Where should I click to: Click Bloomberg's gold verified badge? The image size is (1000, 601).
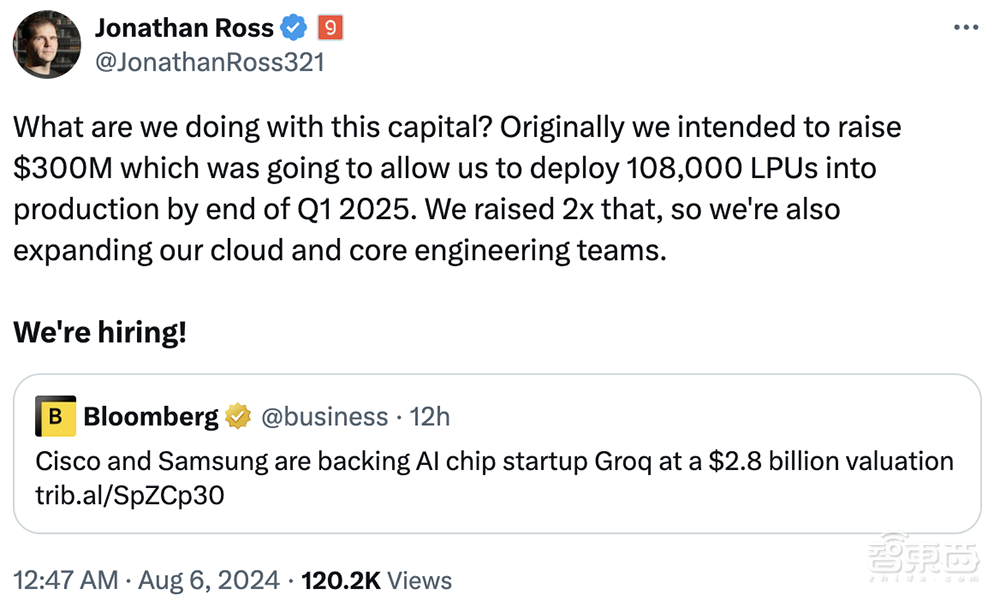[237, 416]
